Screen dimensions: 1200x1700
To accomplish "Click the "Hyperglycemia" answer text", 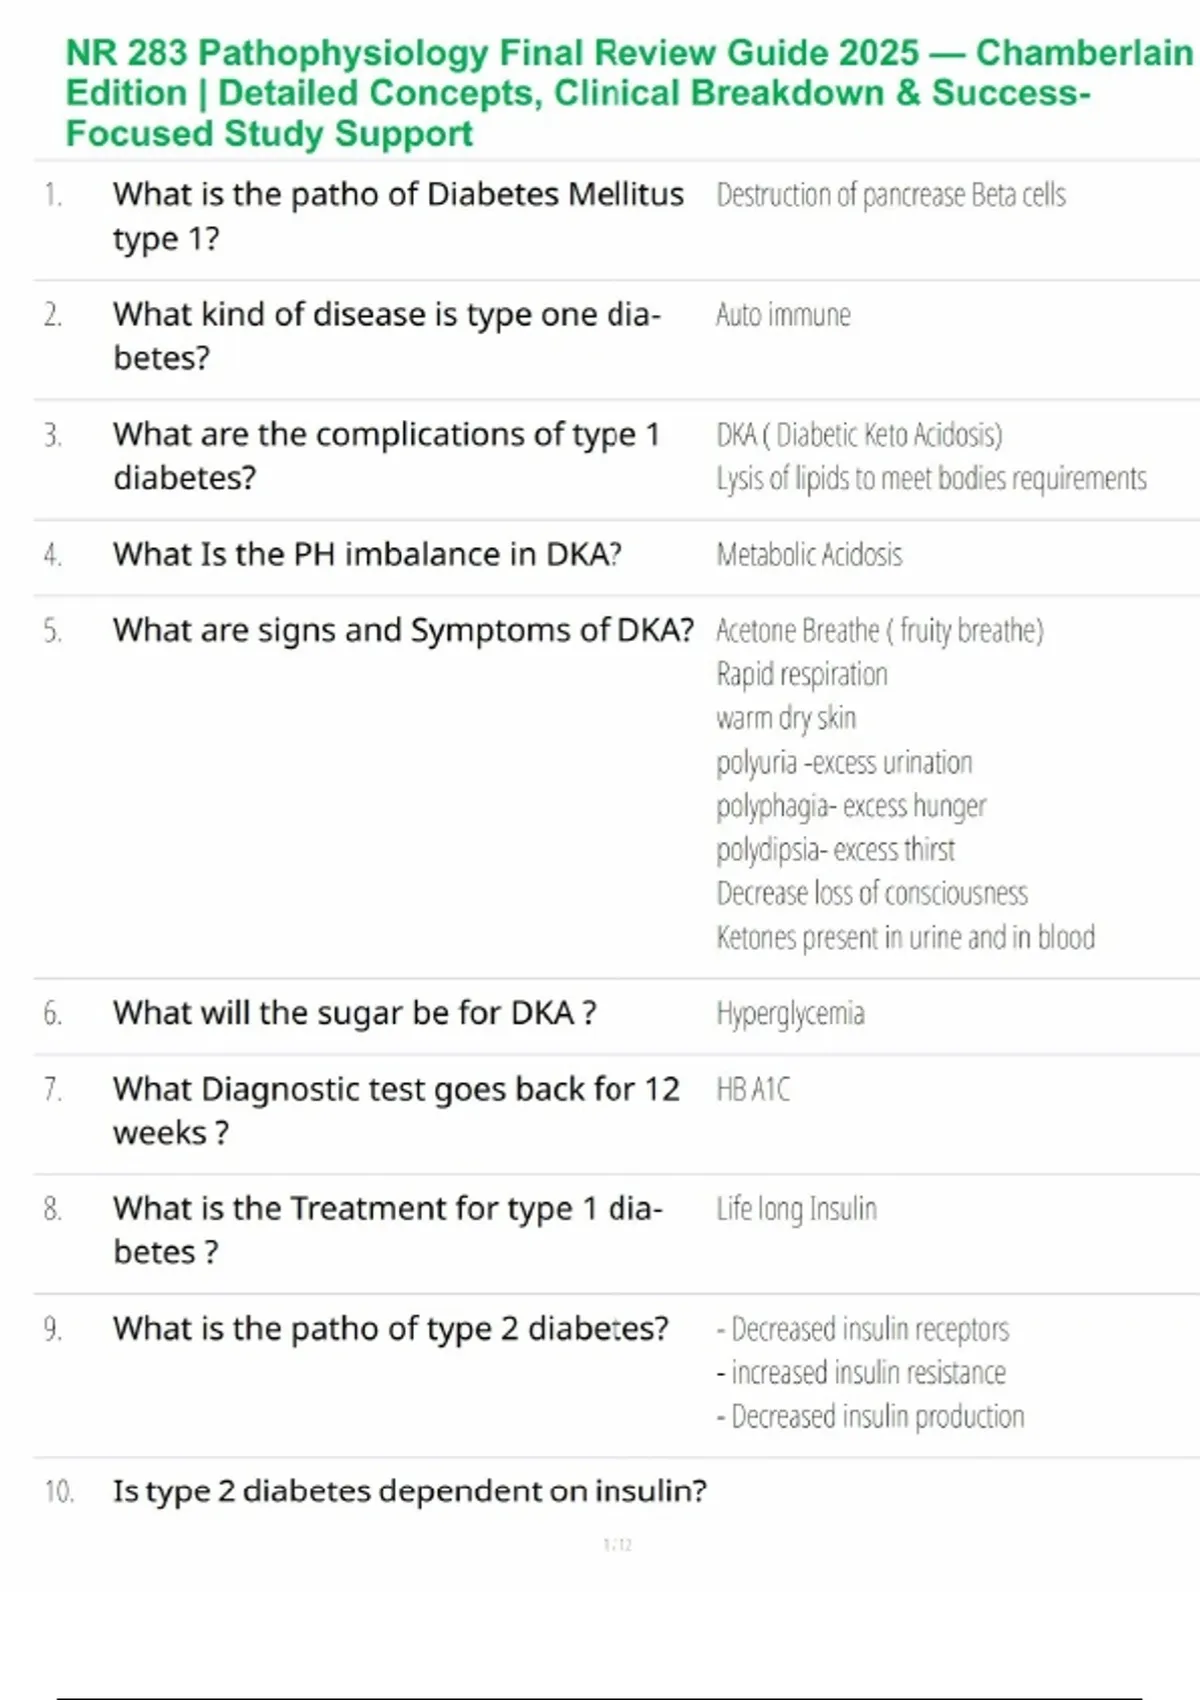I will pos(790,1014).
